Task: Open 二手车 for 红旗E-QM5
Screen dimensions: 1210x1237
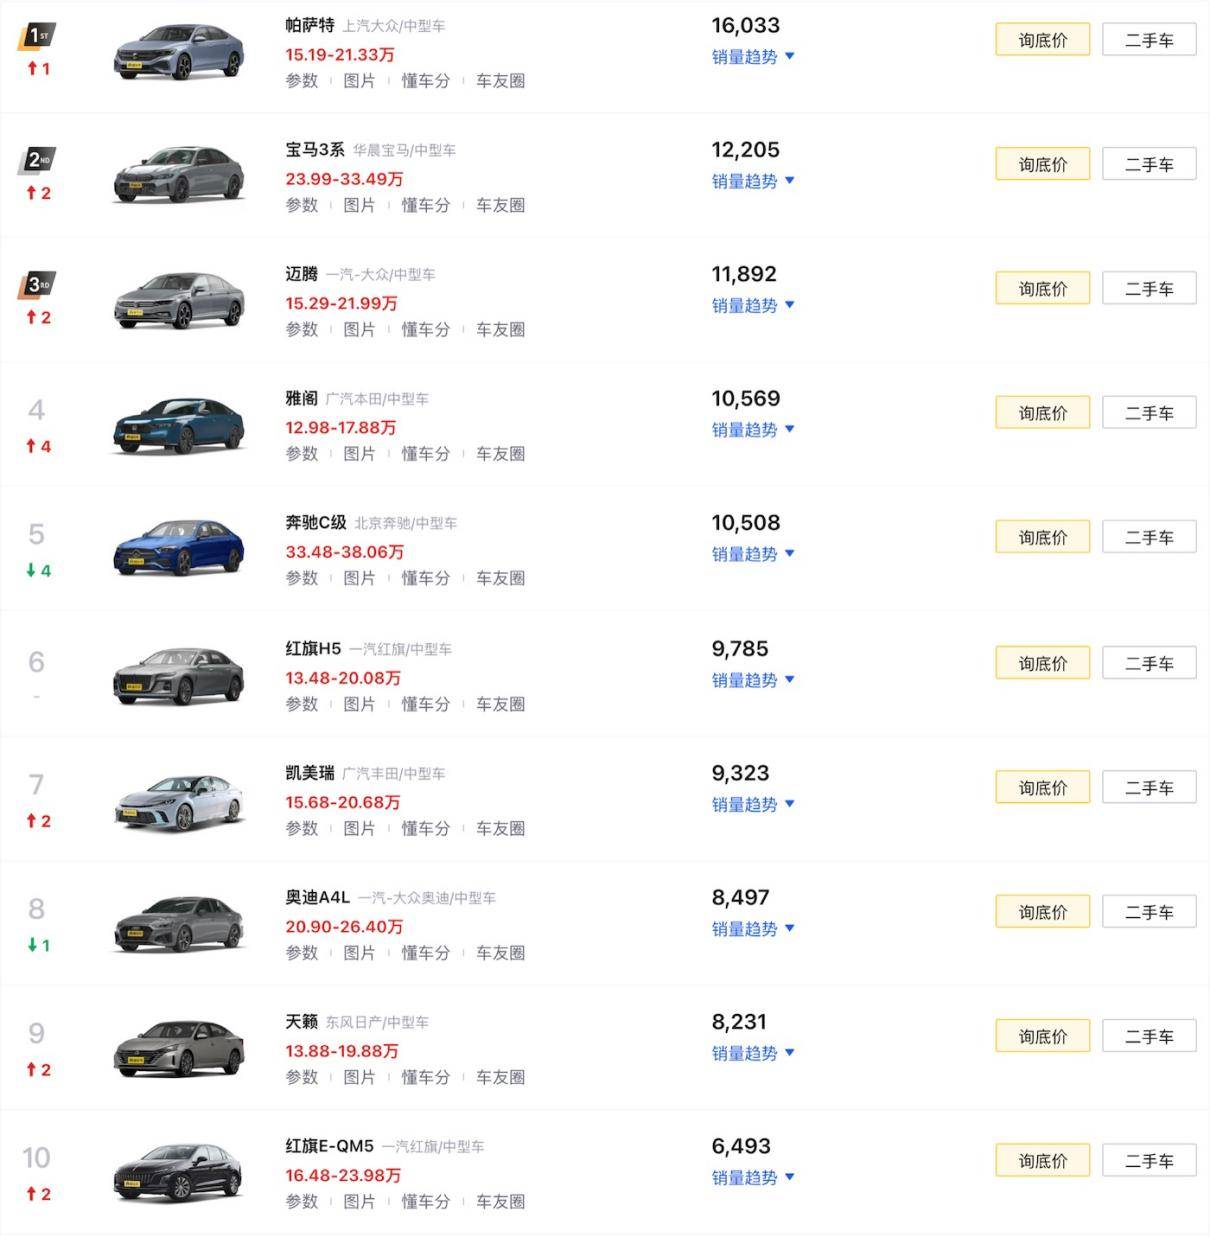Action: pyautogui.click(x=1148, y=1161)
